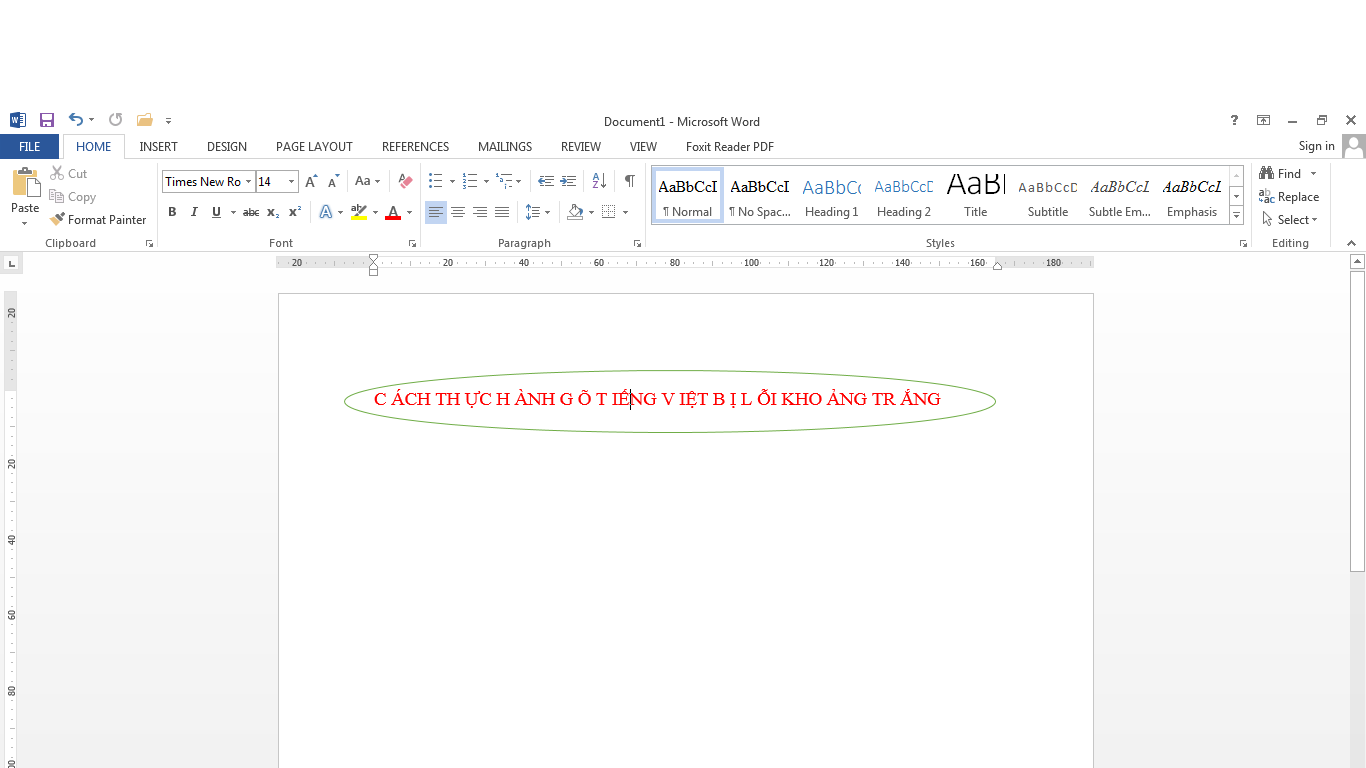Viewport: 1366px width, 768px height.
Task: Toggle Center paragraph alignment
Action: coord(458,212)
